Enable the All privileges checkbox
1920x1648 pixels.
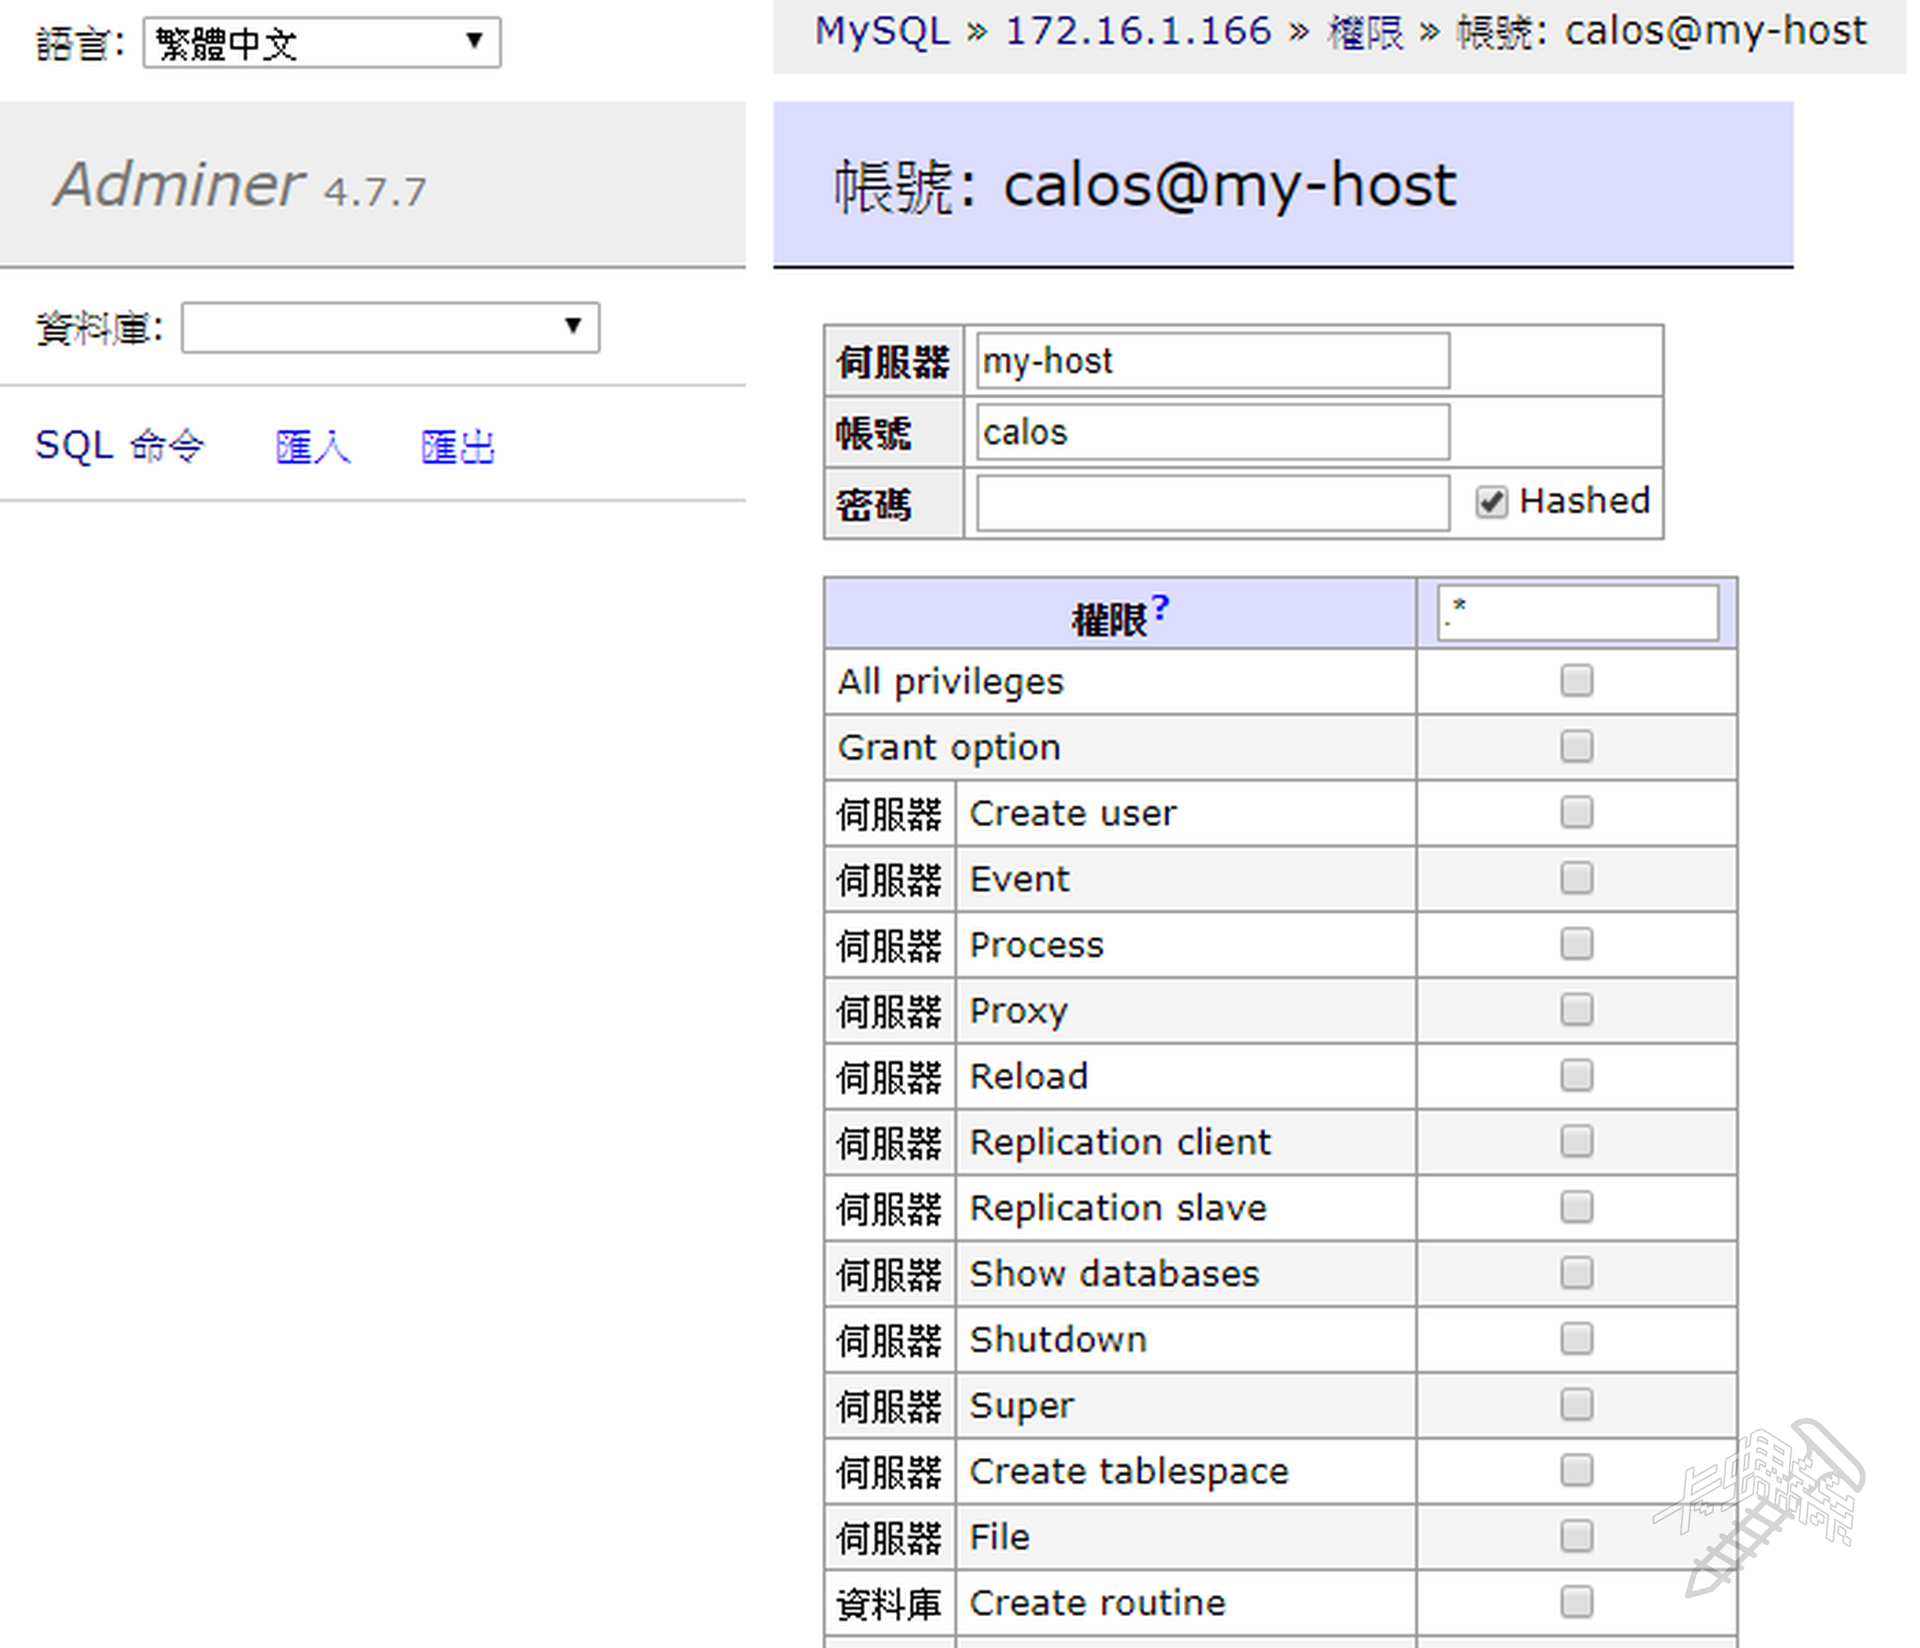(1576, 681)
